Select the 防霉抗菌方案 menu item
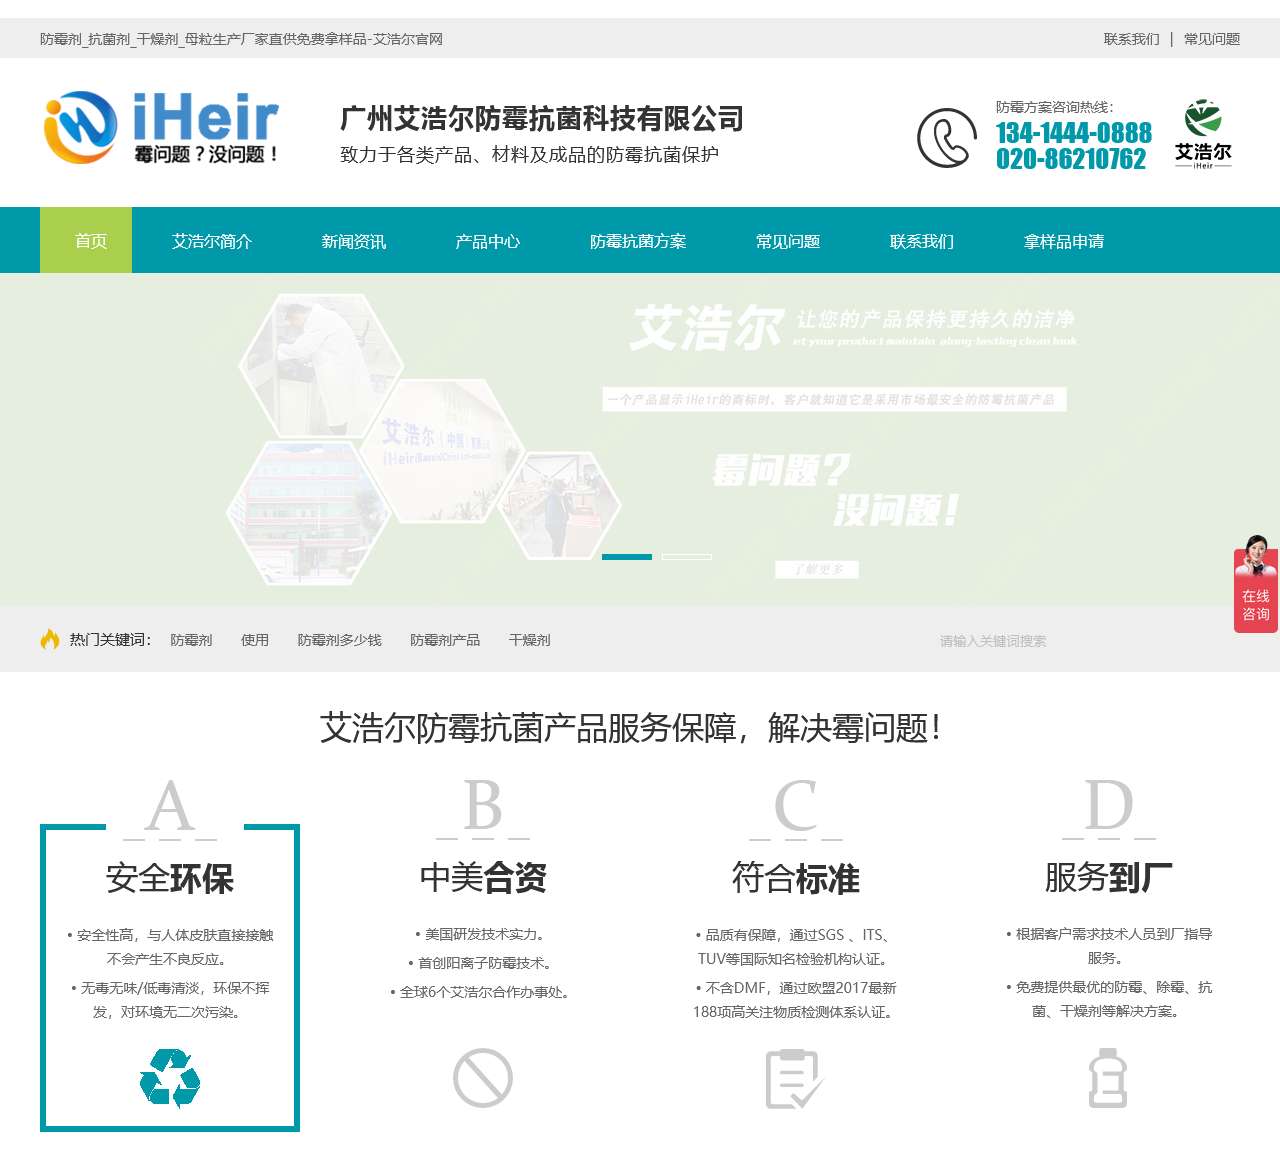Screen dimensions: 1280x1167 (x=638, y=241)
